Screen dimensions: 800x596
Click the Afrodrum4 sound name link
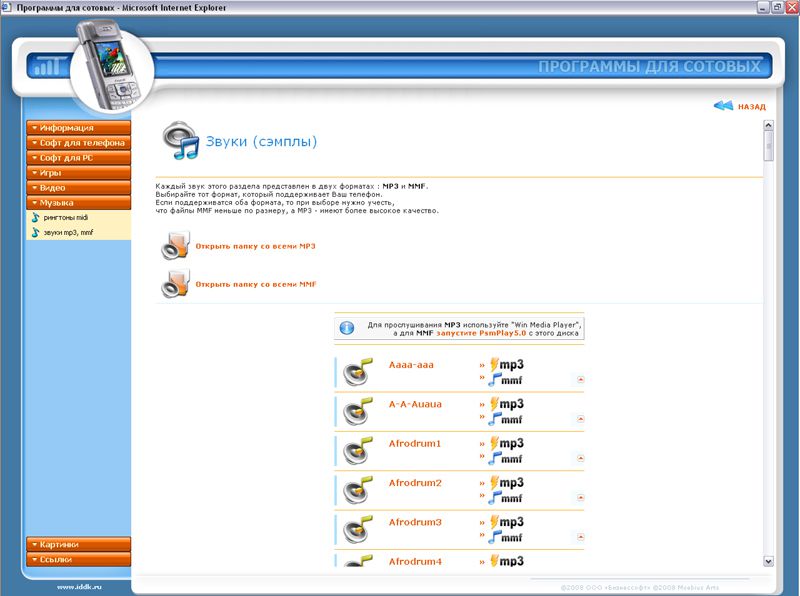[x=415, y=562]
